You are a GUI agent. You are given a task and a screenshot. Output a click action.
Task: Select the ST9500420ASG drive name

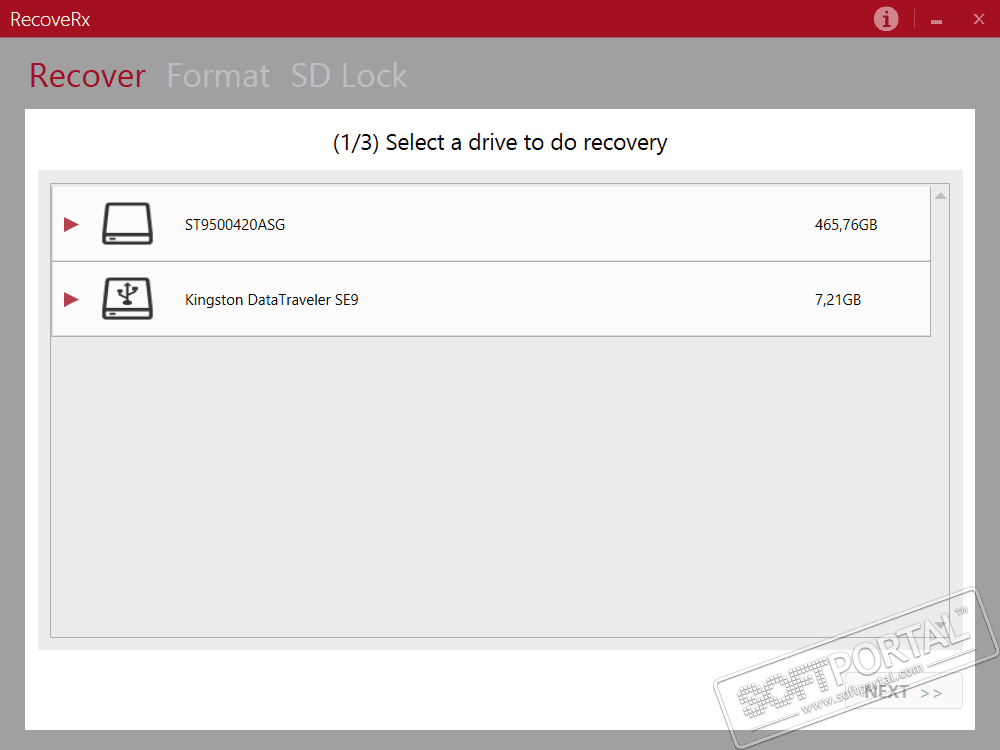point(235,224)
